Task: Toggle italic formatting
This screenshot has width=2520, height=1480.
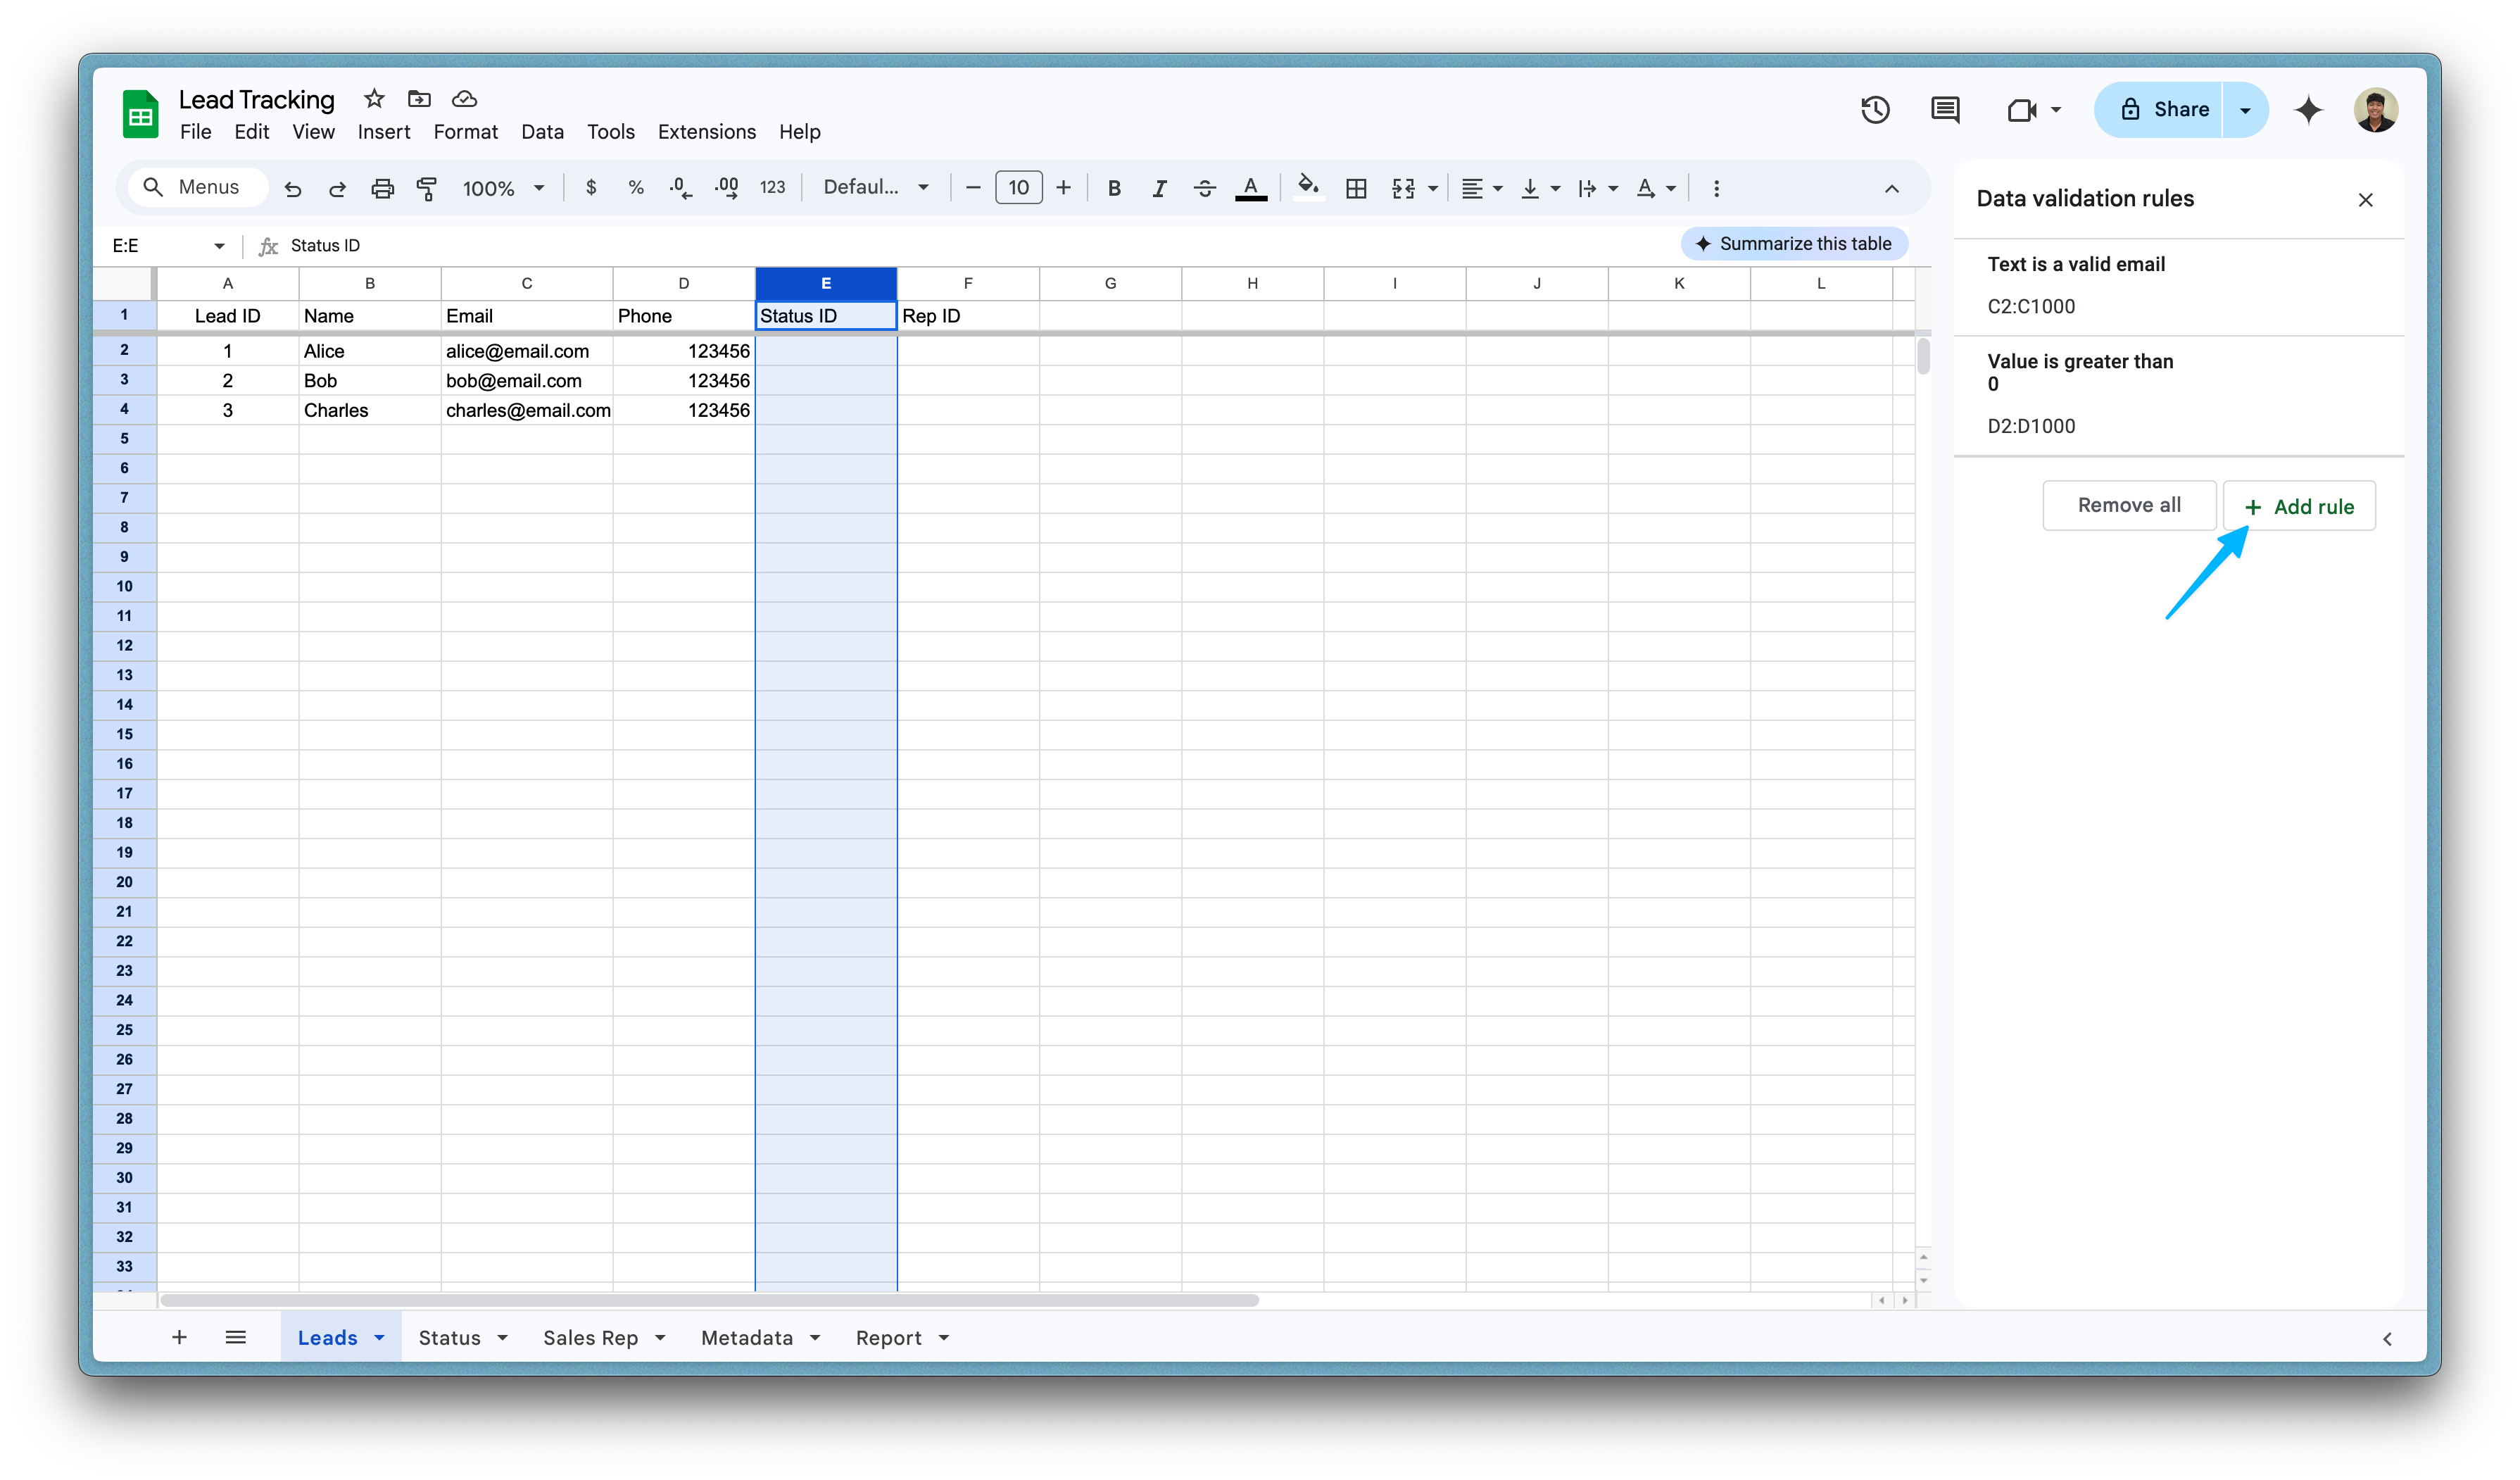Action: point(1159,188)
